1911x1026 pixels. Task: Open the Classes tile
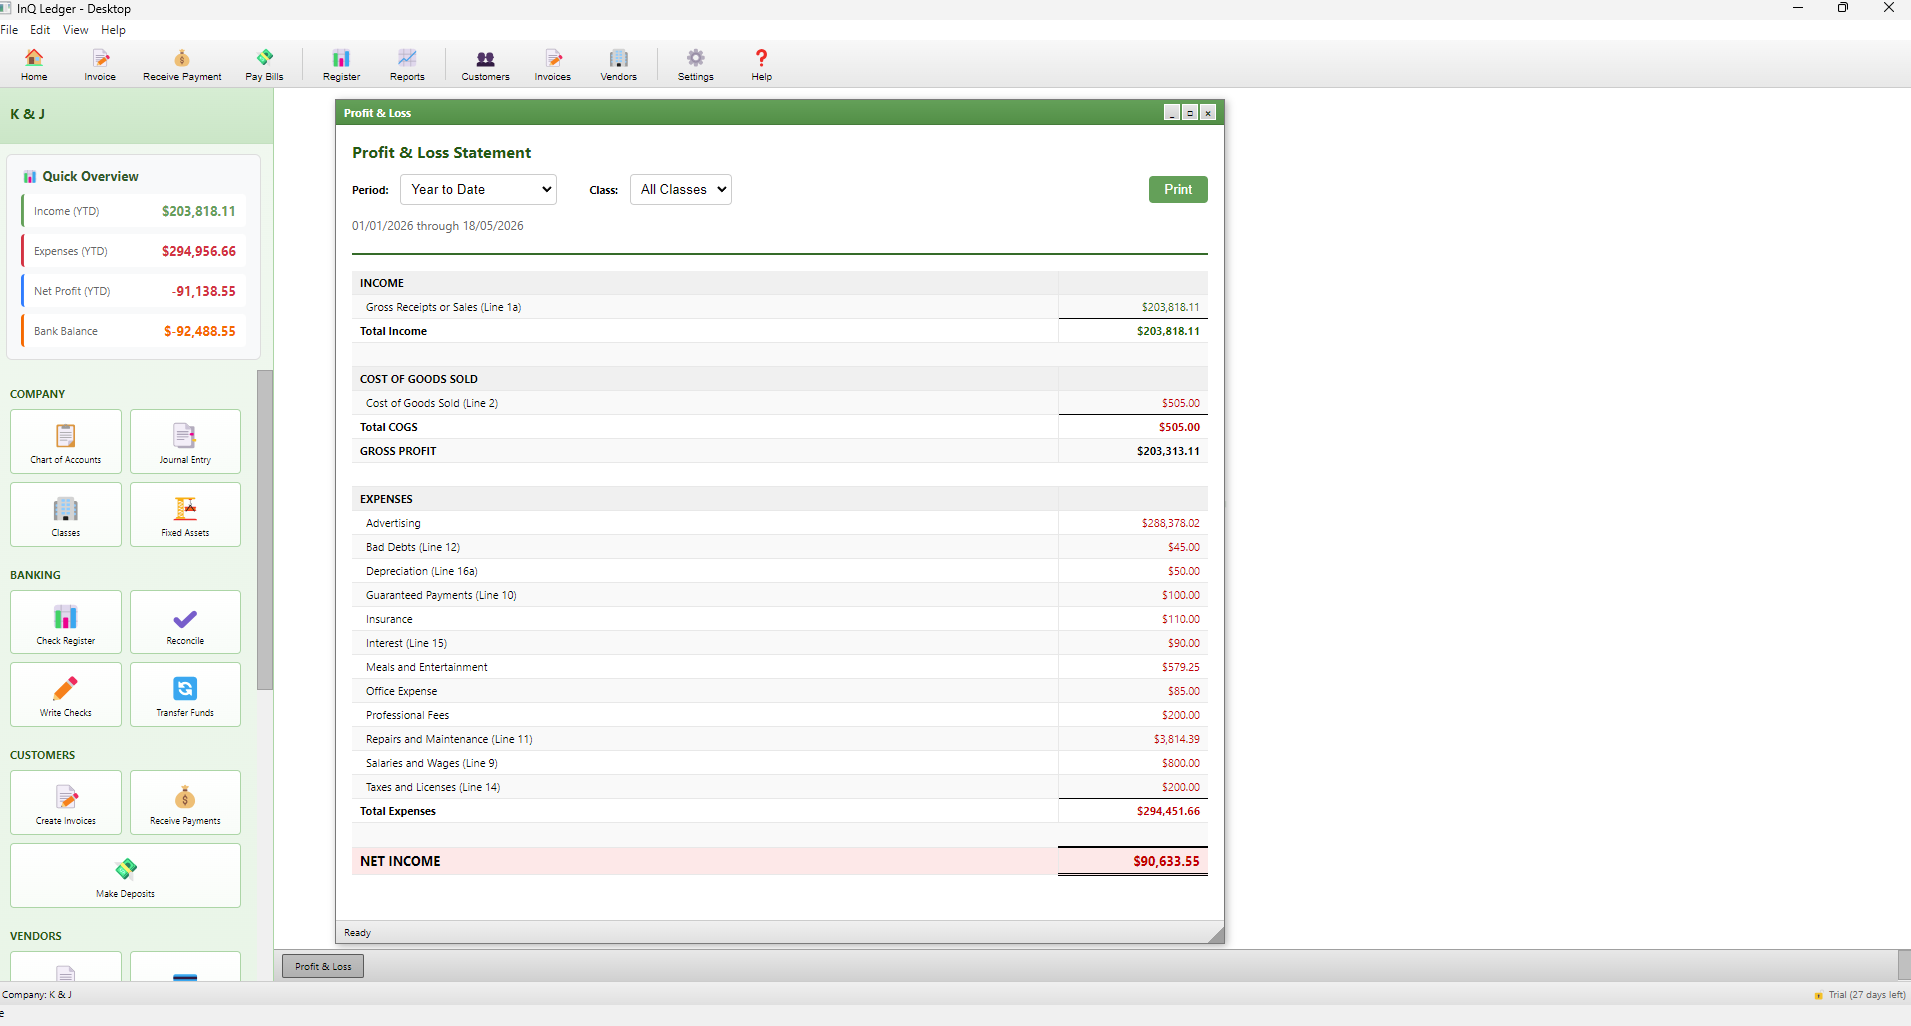66,515
